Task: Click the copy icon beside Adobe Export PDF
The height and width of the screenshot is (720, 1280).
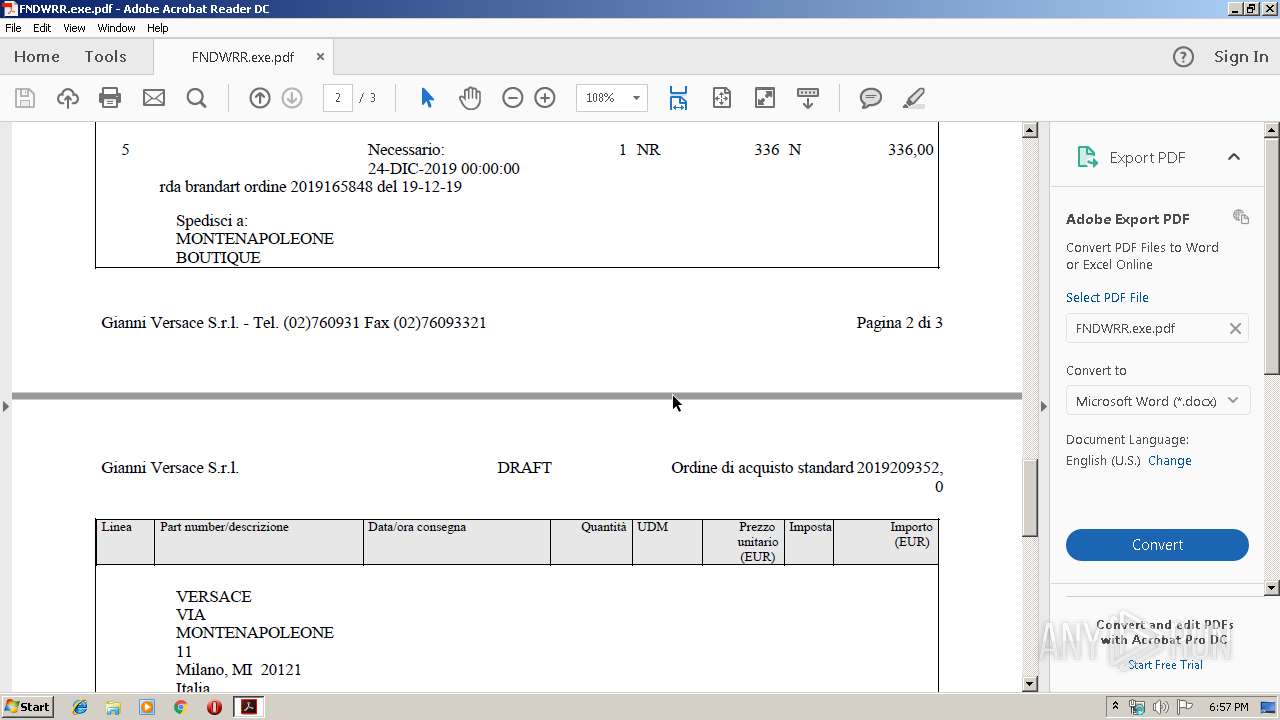Action: click(x=1241, y=217)
